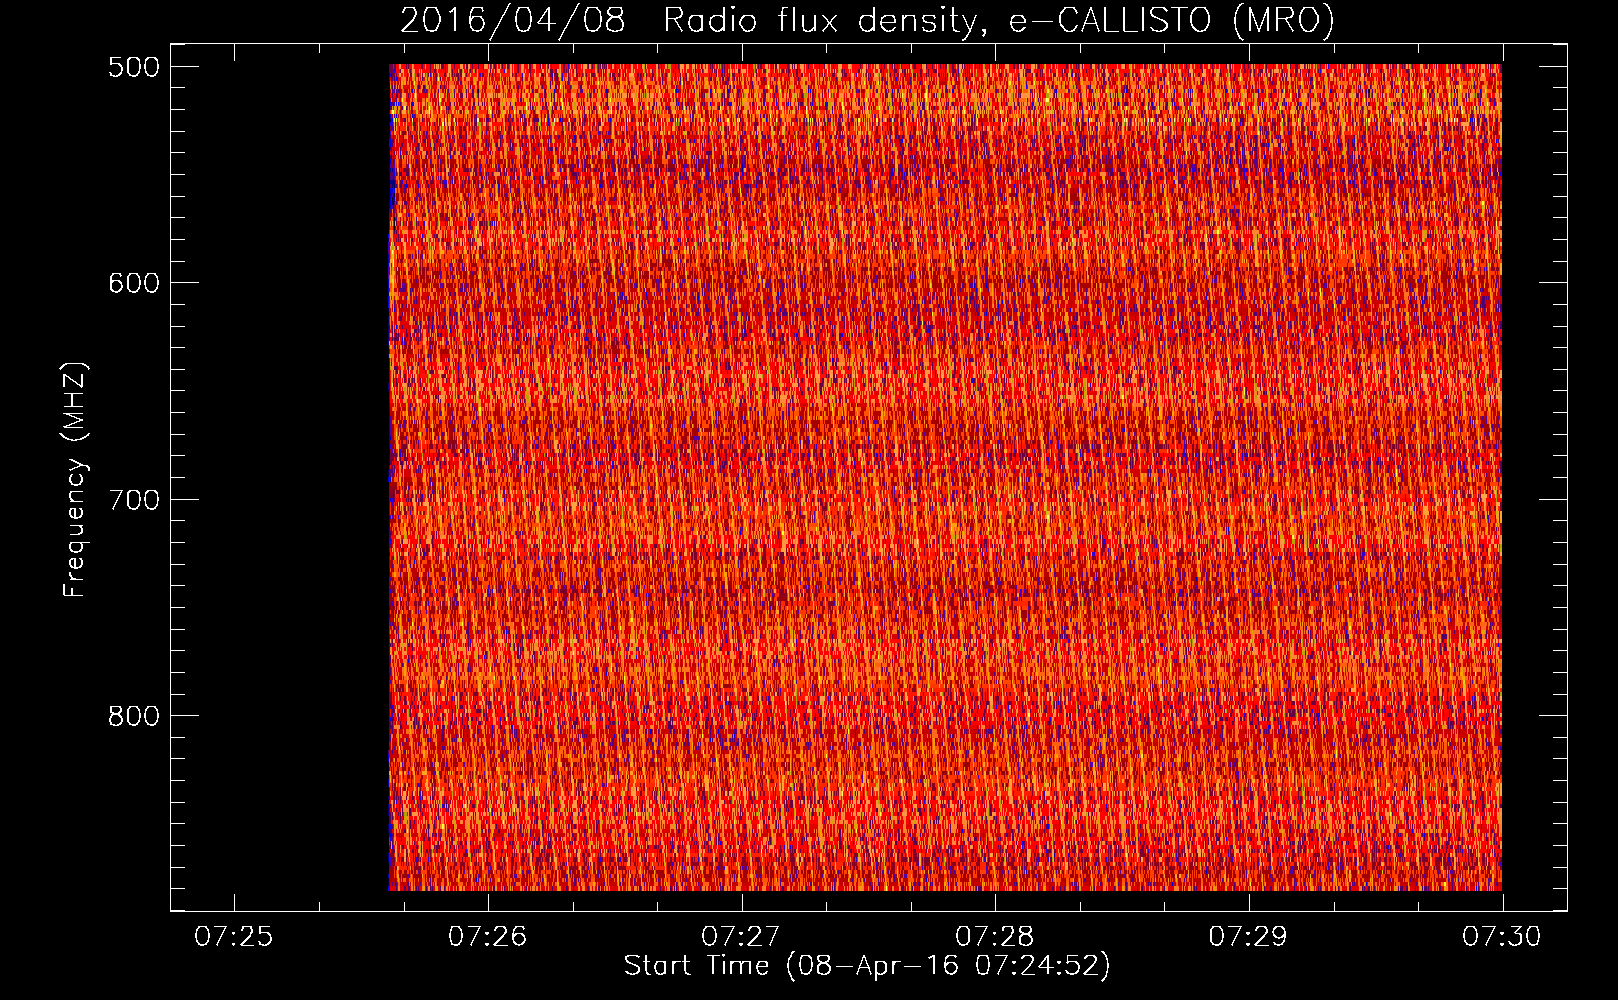
Task: Click the 800 frequency tick label
Action: tap(133, 716)
